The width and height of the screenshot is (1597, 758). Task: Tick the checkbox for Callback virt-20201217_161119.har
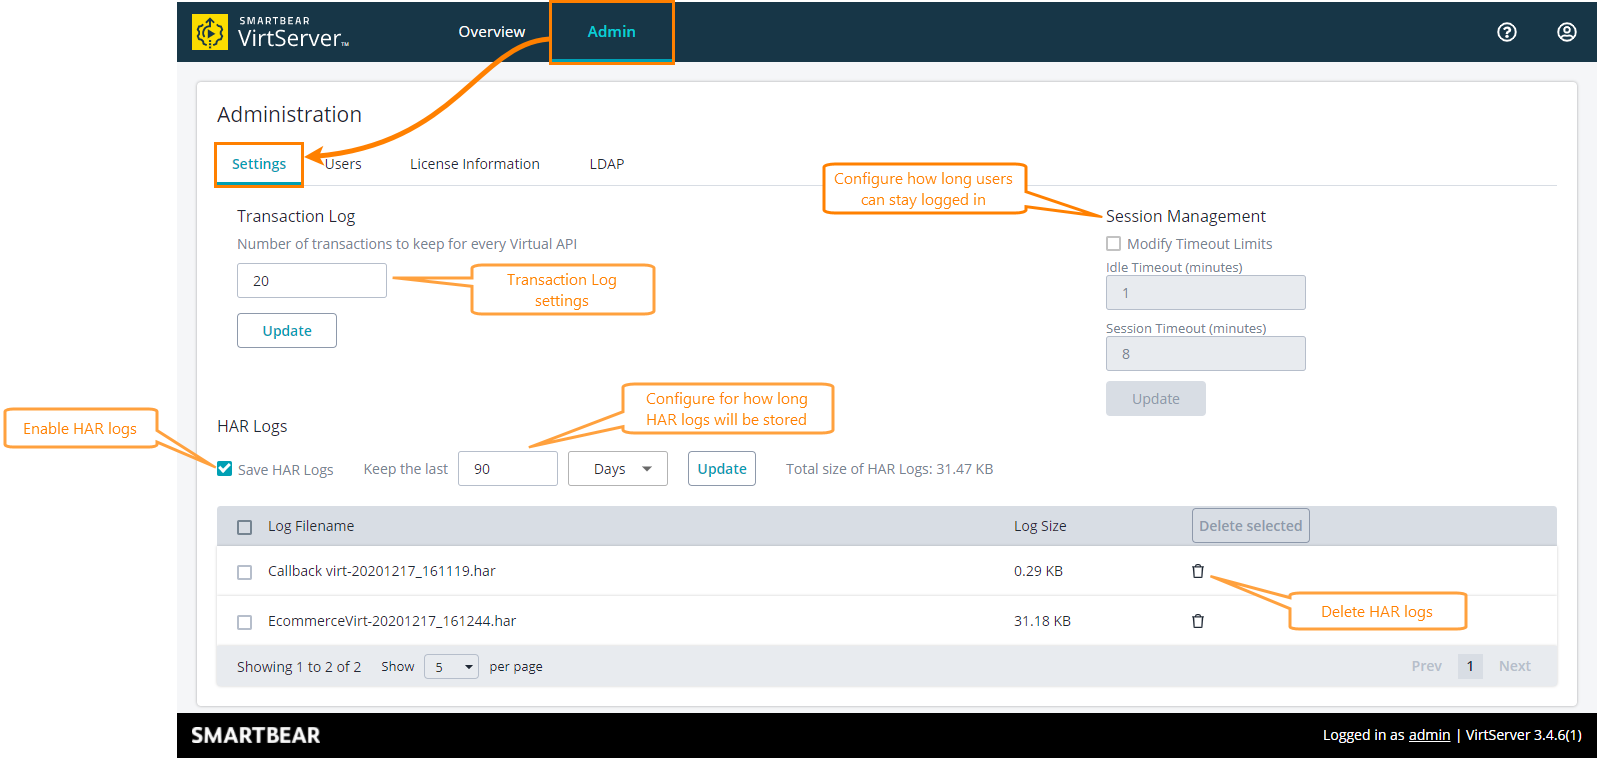(x=244, y=572)
